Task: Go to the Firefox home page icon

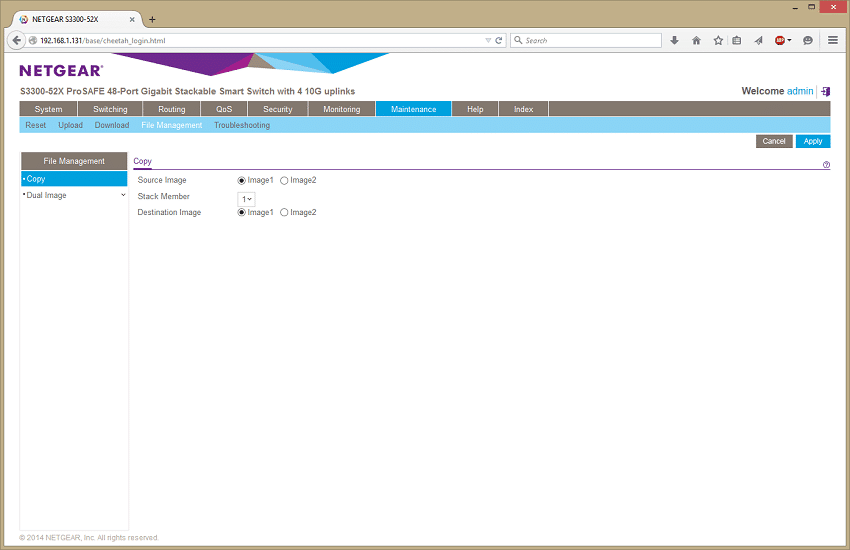Action: pos(697,40)
